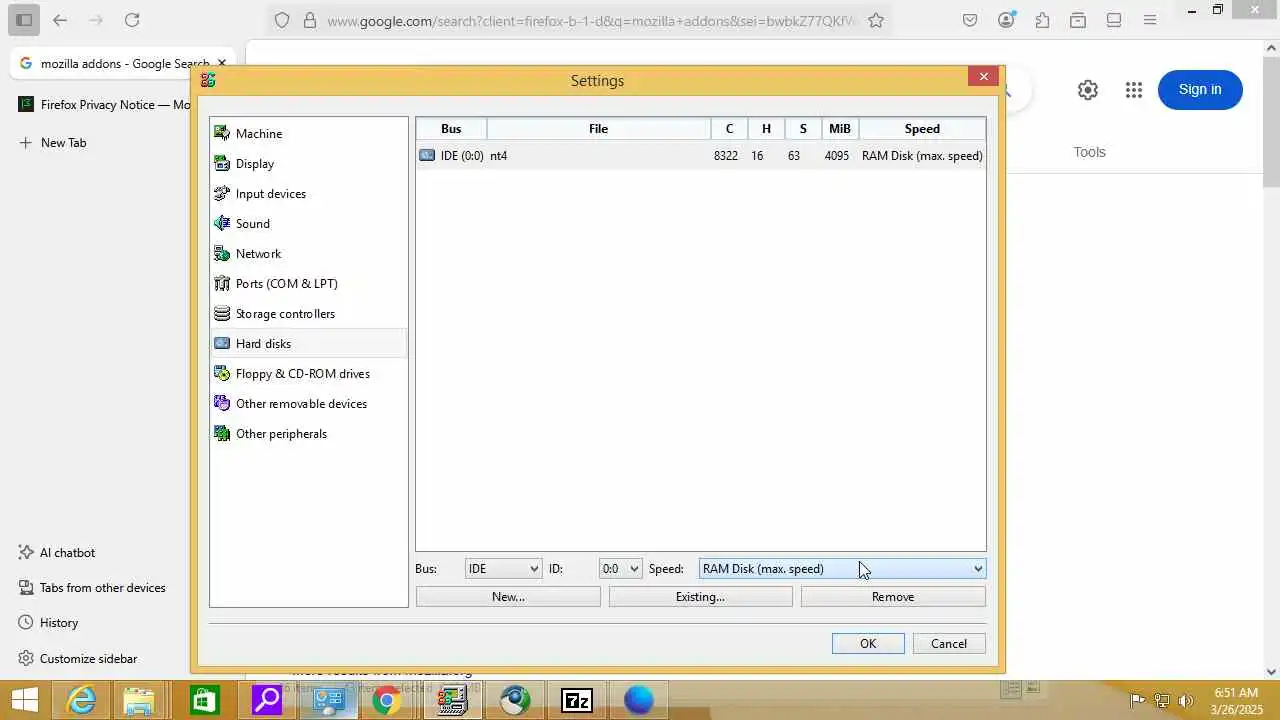Open Tabs from other devices
The image size is (1280, 720).
point(92,587)
